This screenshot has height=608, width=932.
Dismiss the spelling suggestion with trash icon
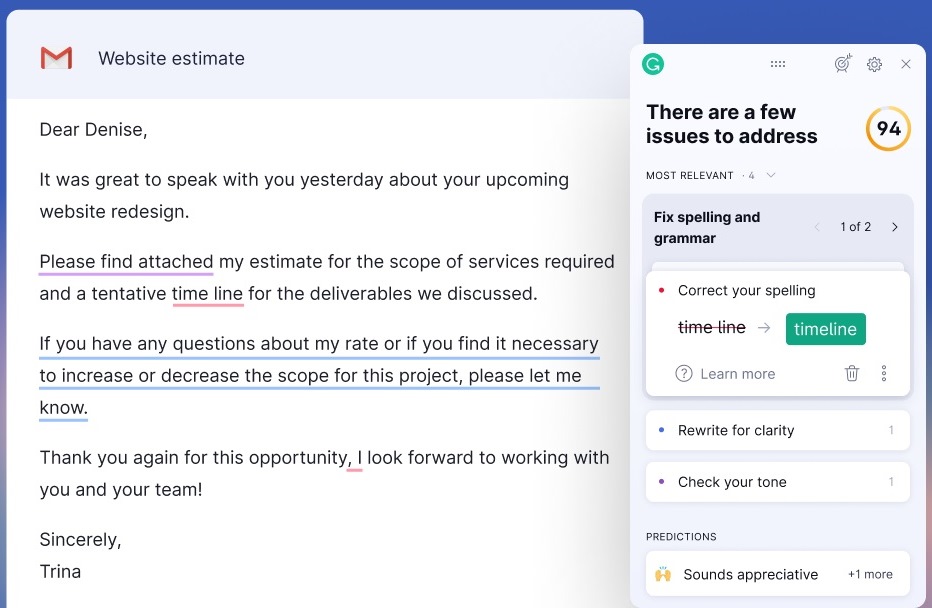pyautogui.click(x=852, y=373)
